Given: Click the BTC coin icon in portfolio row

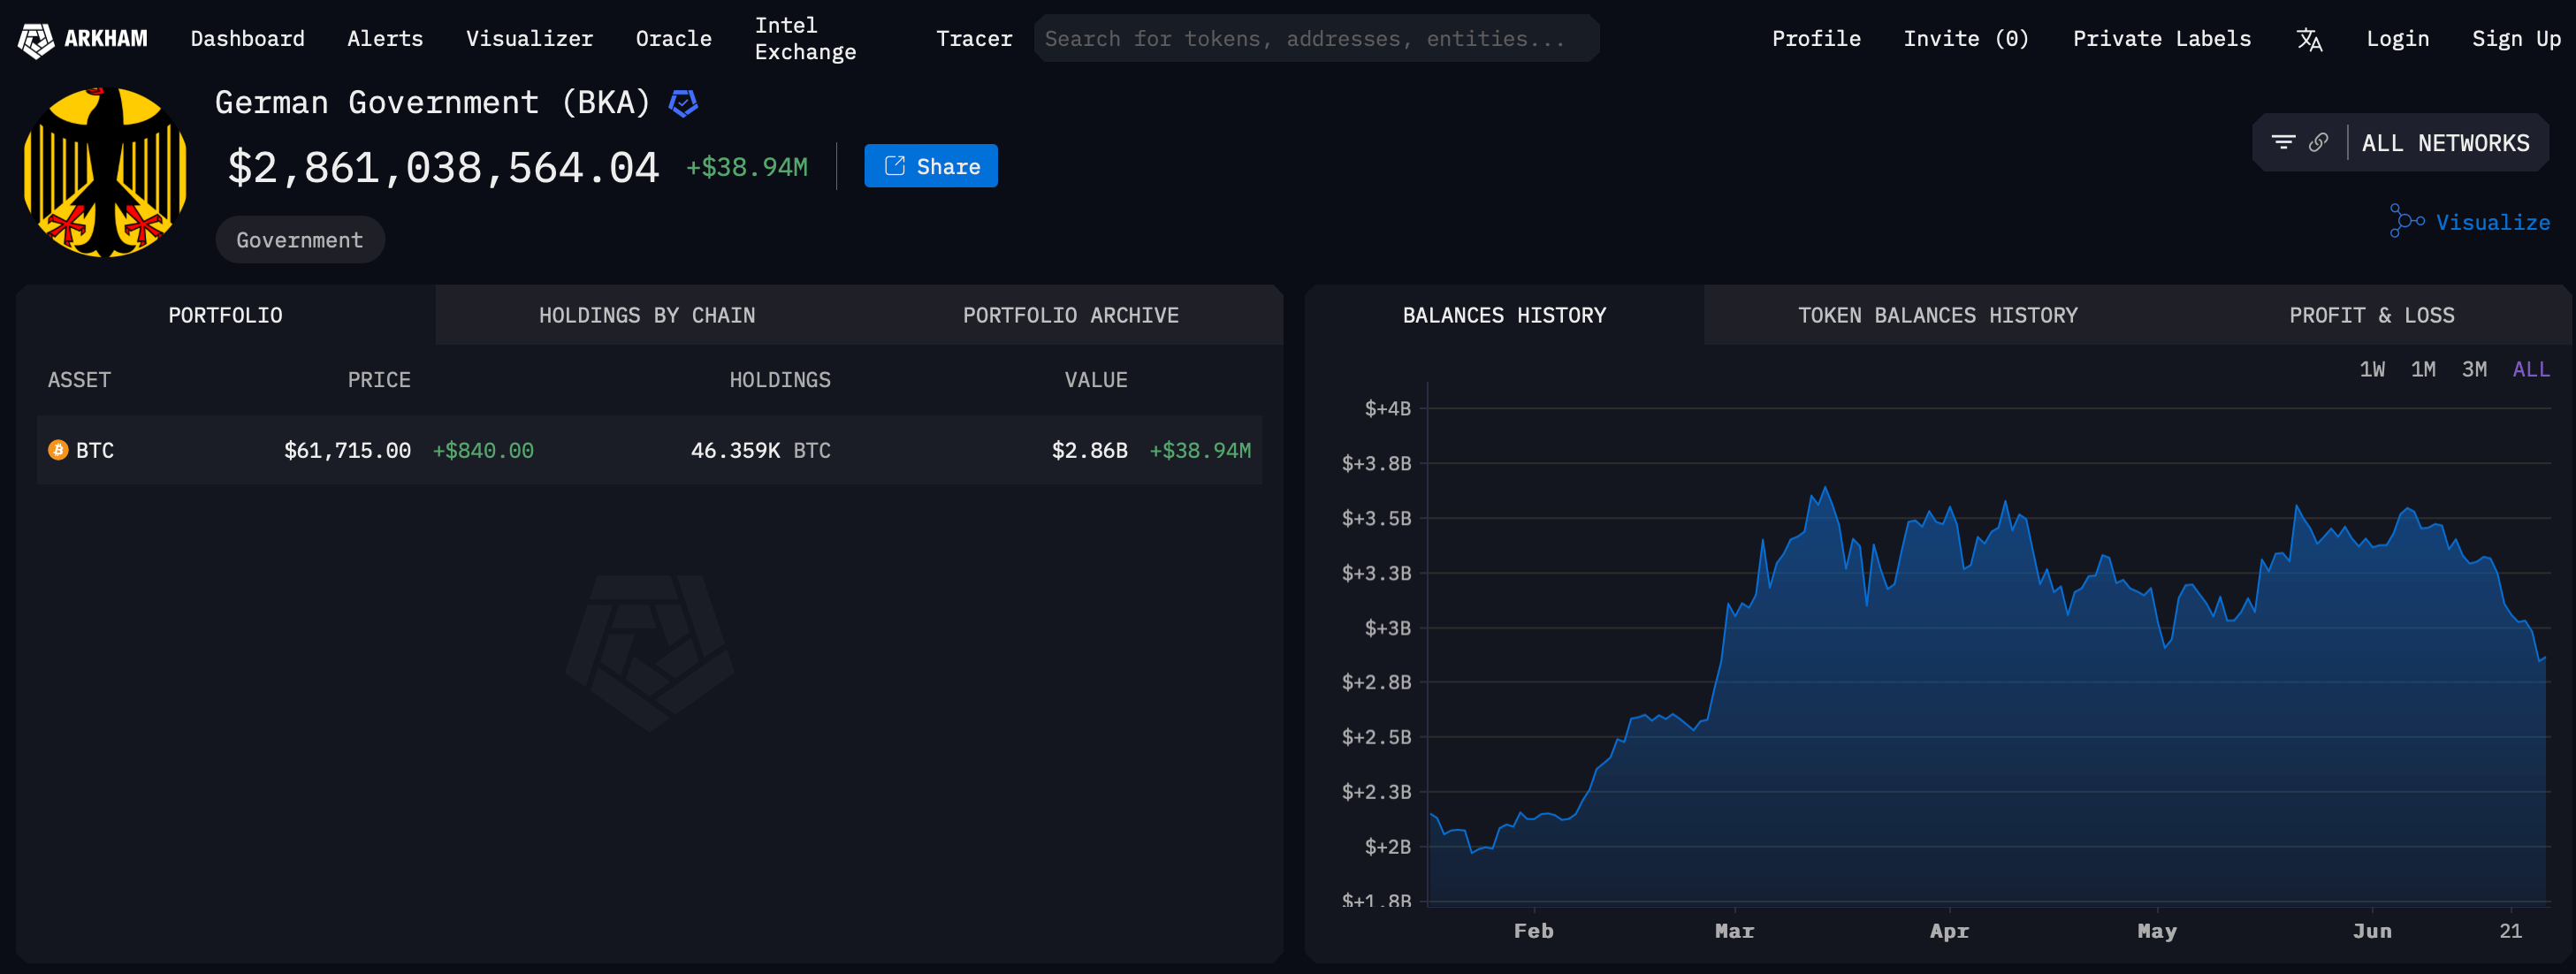Looking at the screenshot, I should 58,450.
